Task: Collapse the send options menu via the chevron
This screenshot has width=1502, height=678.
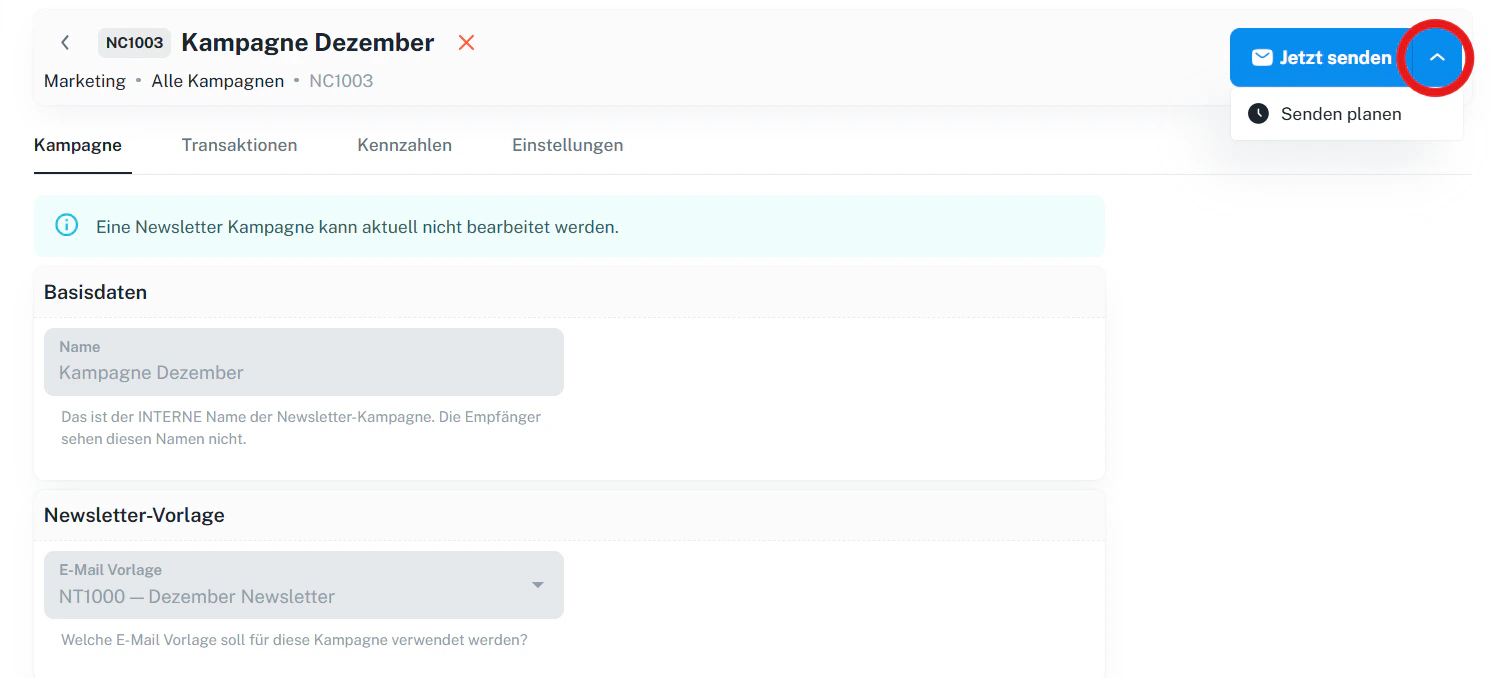Action: 1437,57
